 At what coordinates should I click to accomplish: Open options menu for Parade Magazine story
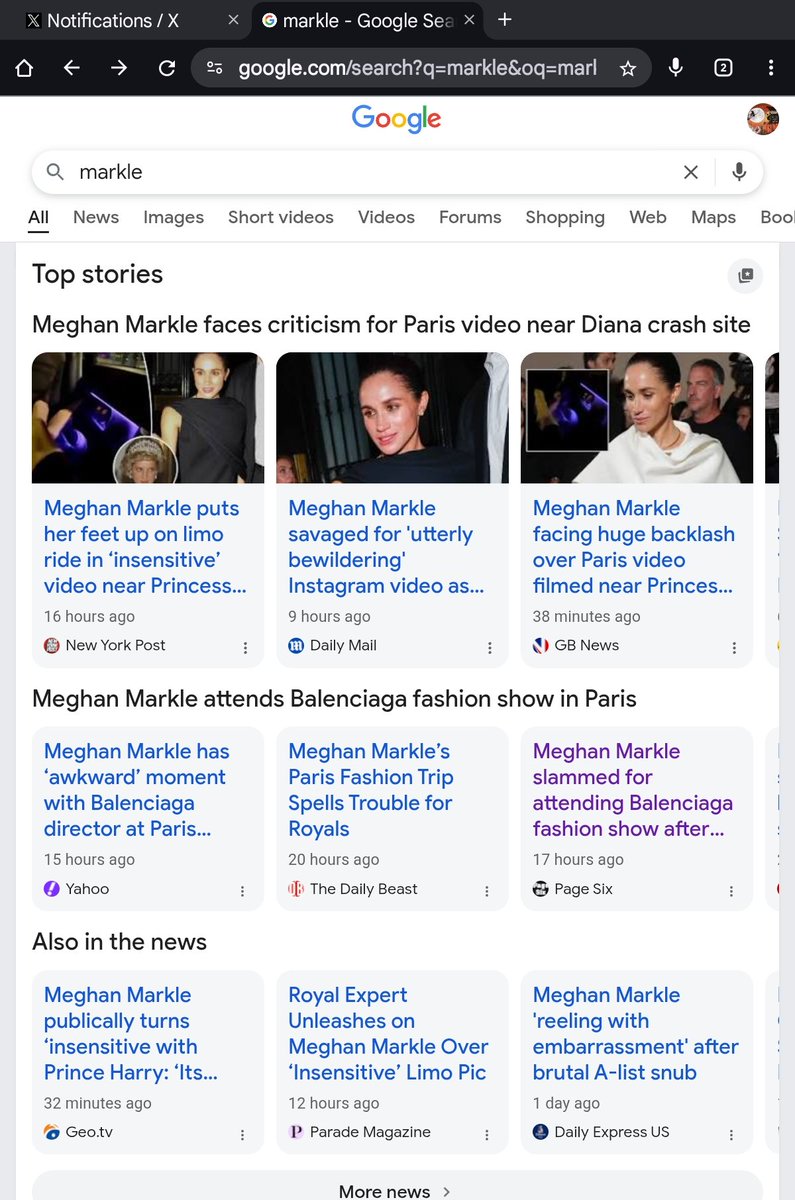(487, 1135)
